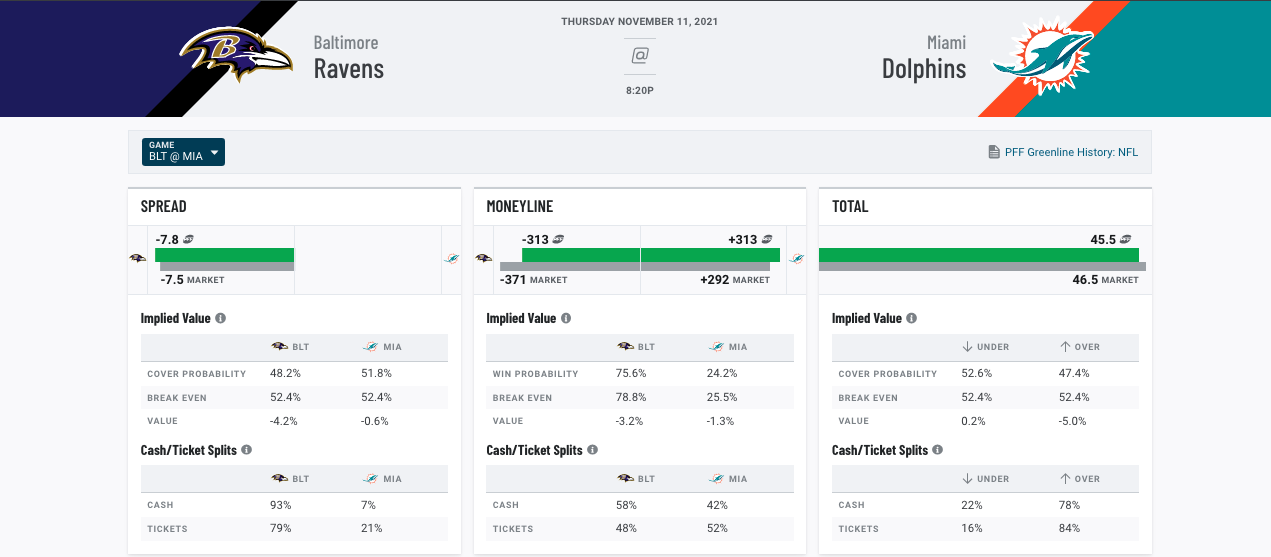Click the green total points bar

(979, 255)
